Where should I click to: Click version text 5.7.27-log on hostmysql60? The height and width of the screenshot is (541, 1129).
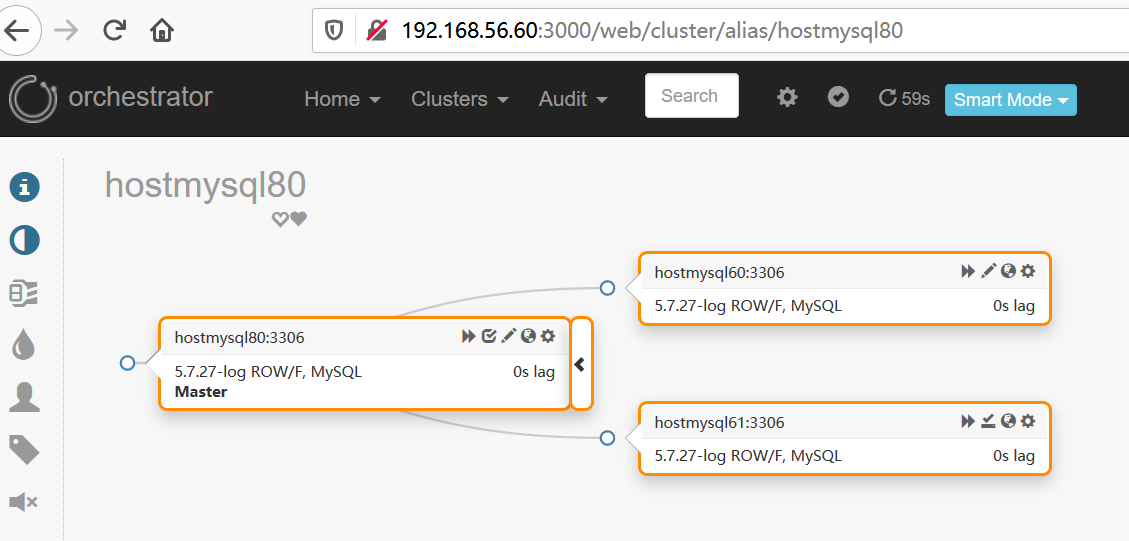(x=691, y=305)
